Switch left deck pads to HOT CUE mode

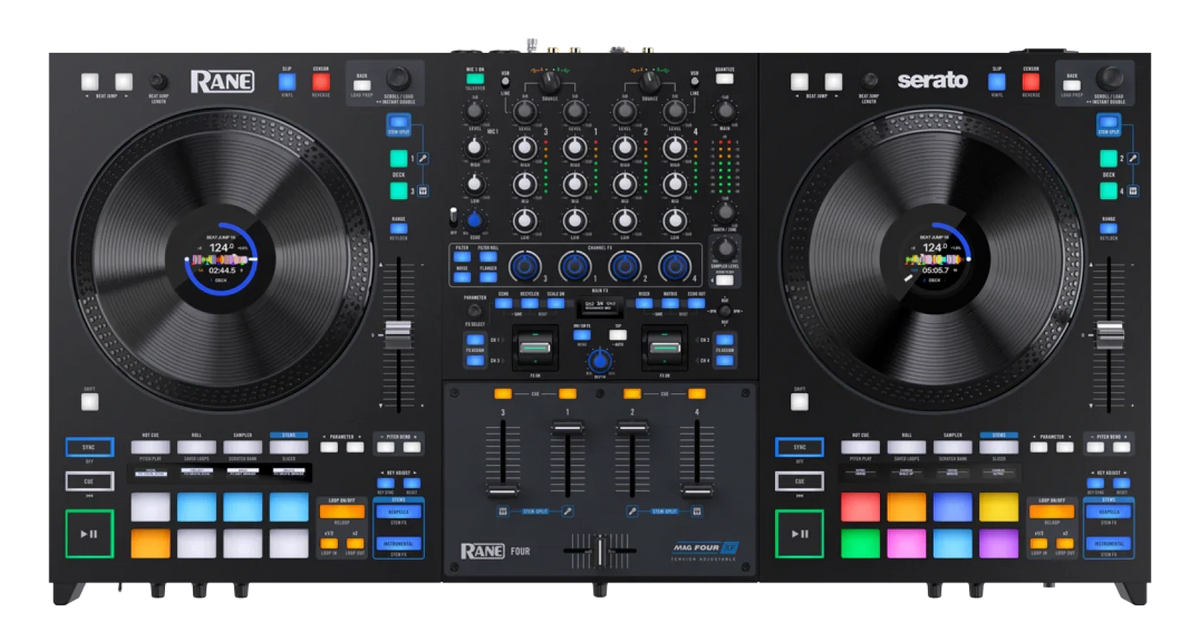point(151,448)
